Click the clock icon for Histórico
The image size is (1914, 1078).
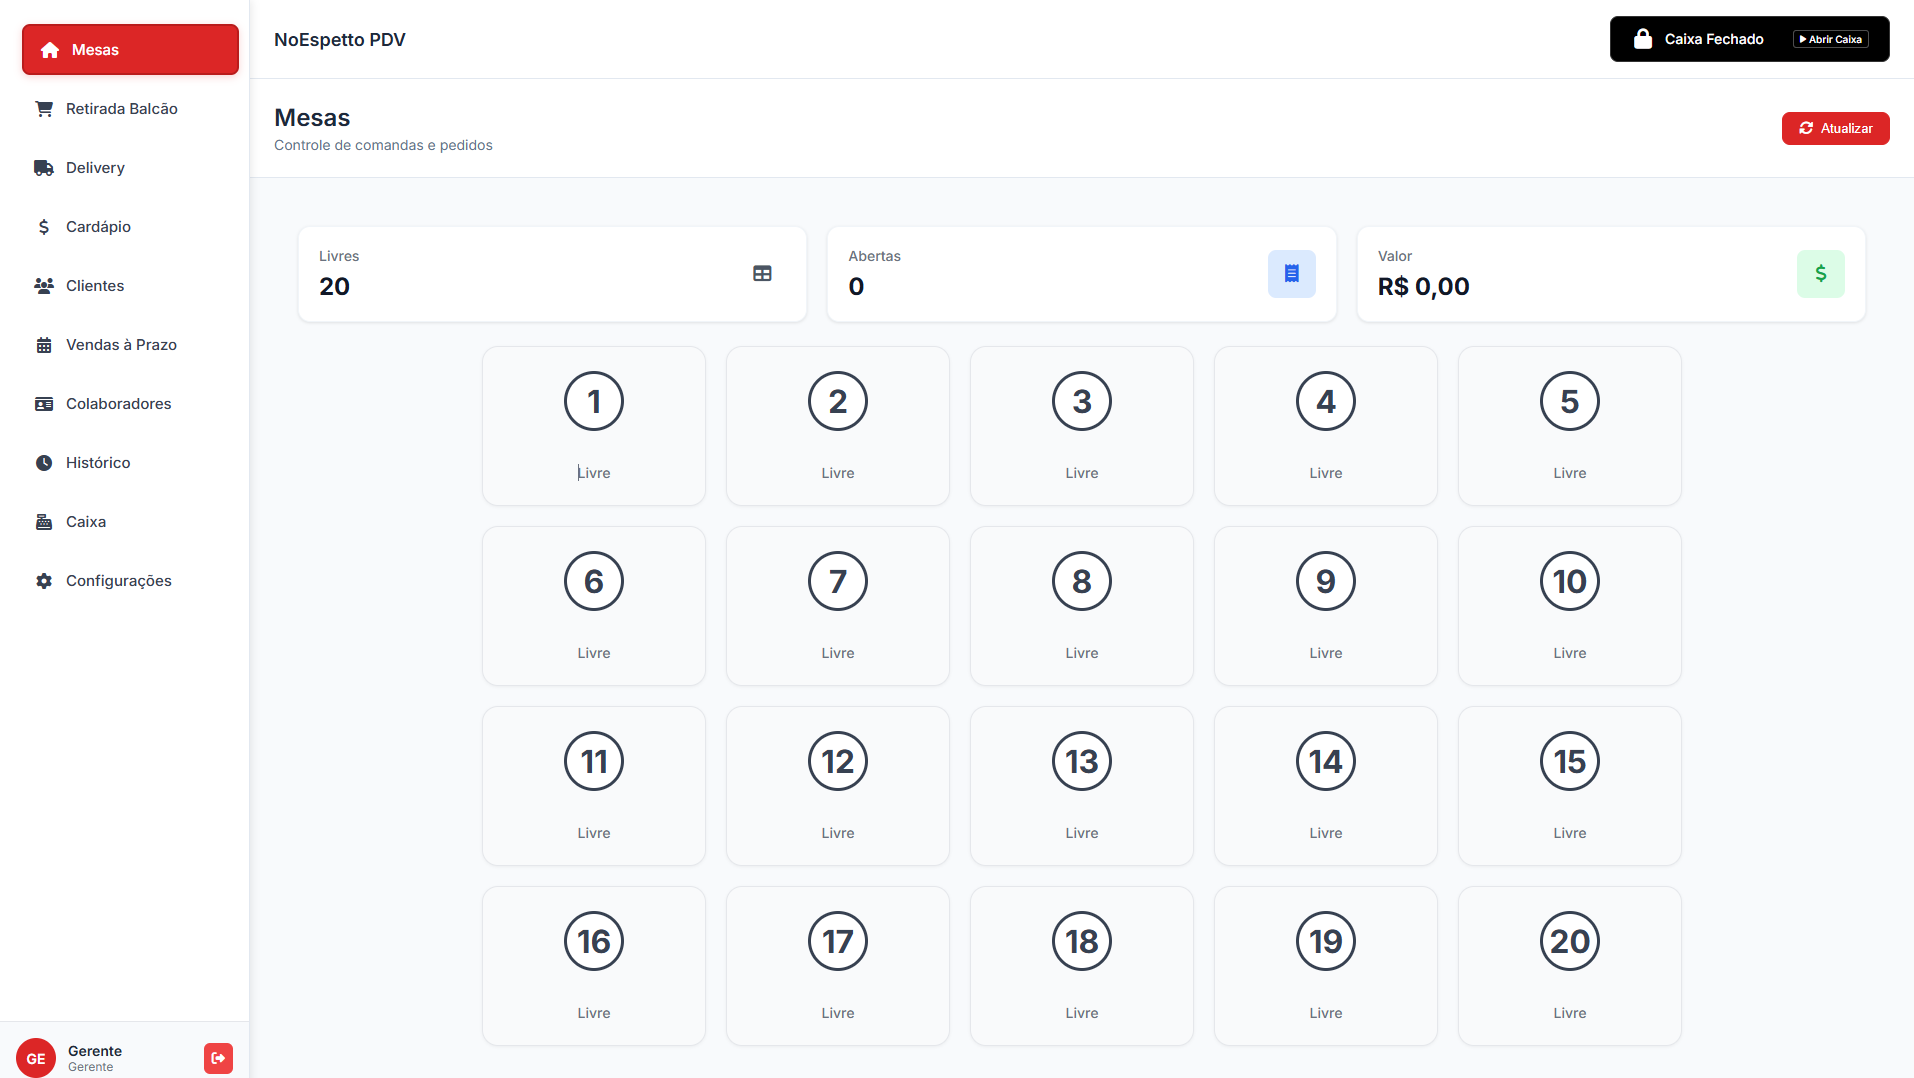tap(44, 463)
